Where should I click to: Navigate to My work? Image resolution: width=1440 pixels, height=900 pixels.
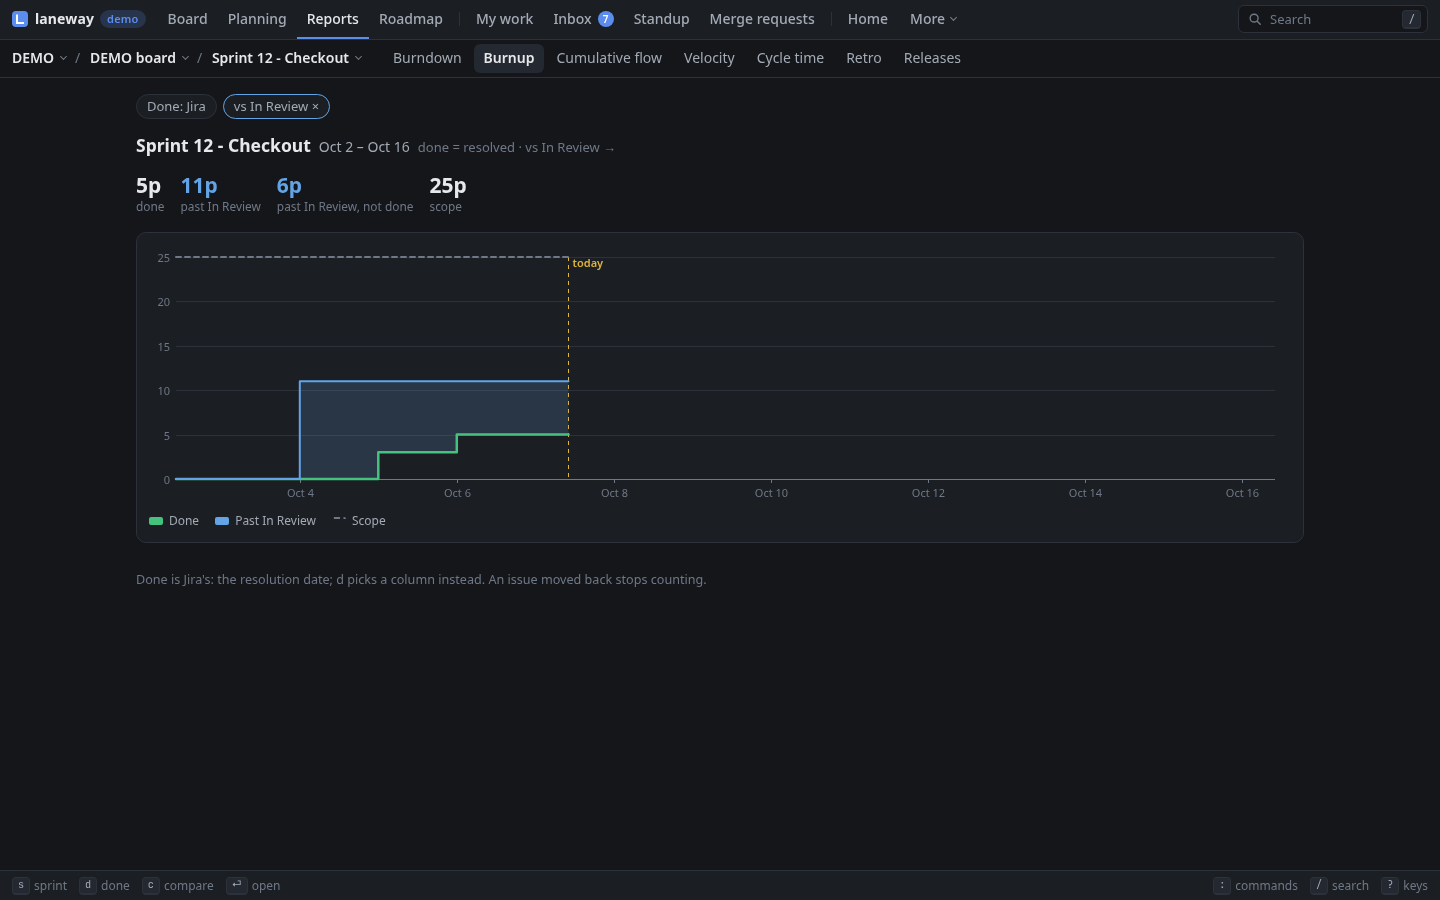[x=504, y=19]
